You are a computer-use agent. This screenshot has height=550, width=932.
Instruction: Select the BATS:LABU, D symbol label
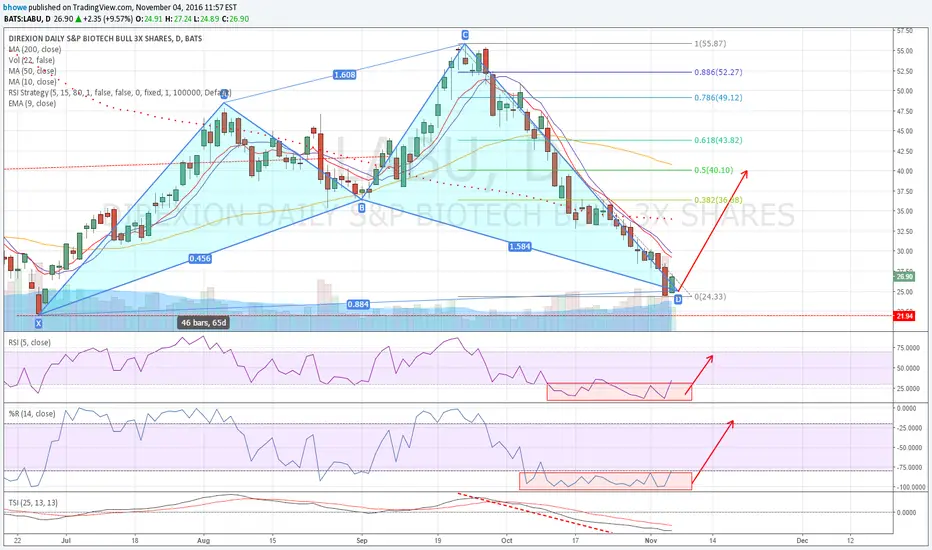(27, 19)
